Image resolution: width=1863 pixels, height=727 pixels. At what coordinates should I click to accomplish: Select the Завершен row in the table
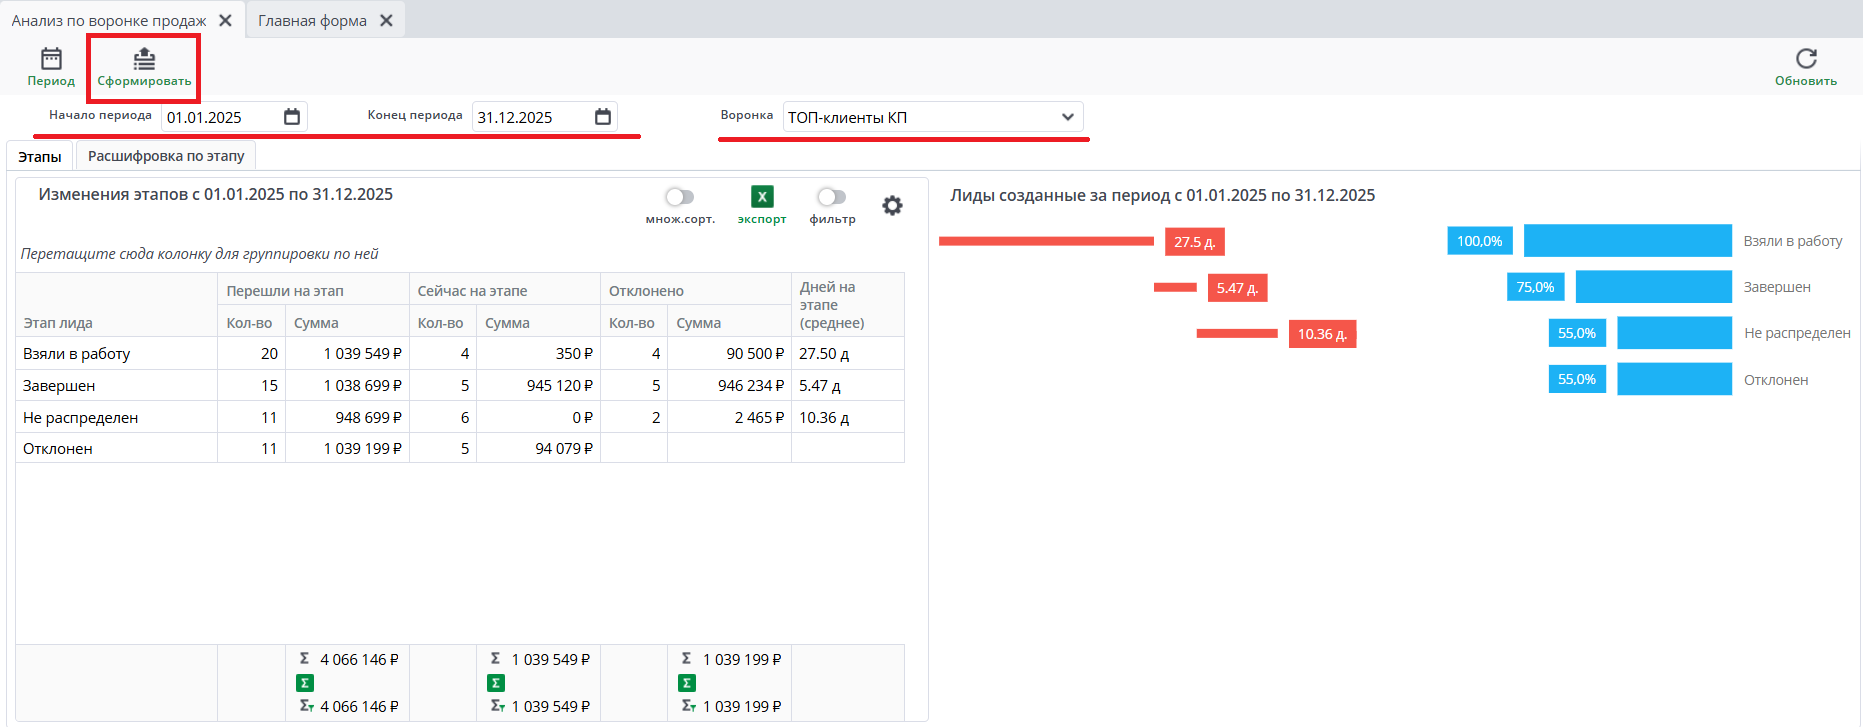[59, 386]
